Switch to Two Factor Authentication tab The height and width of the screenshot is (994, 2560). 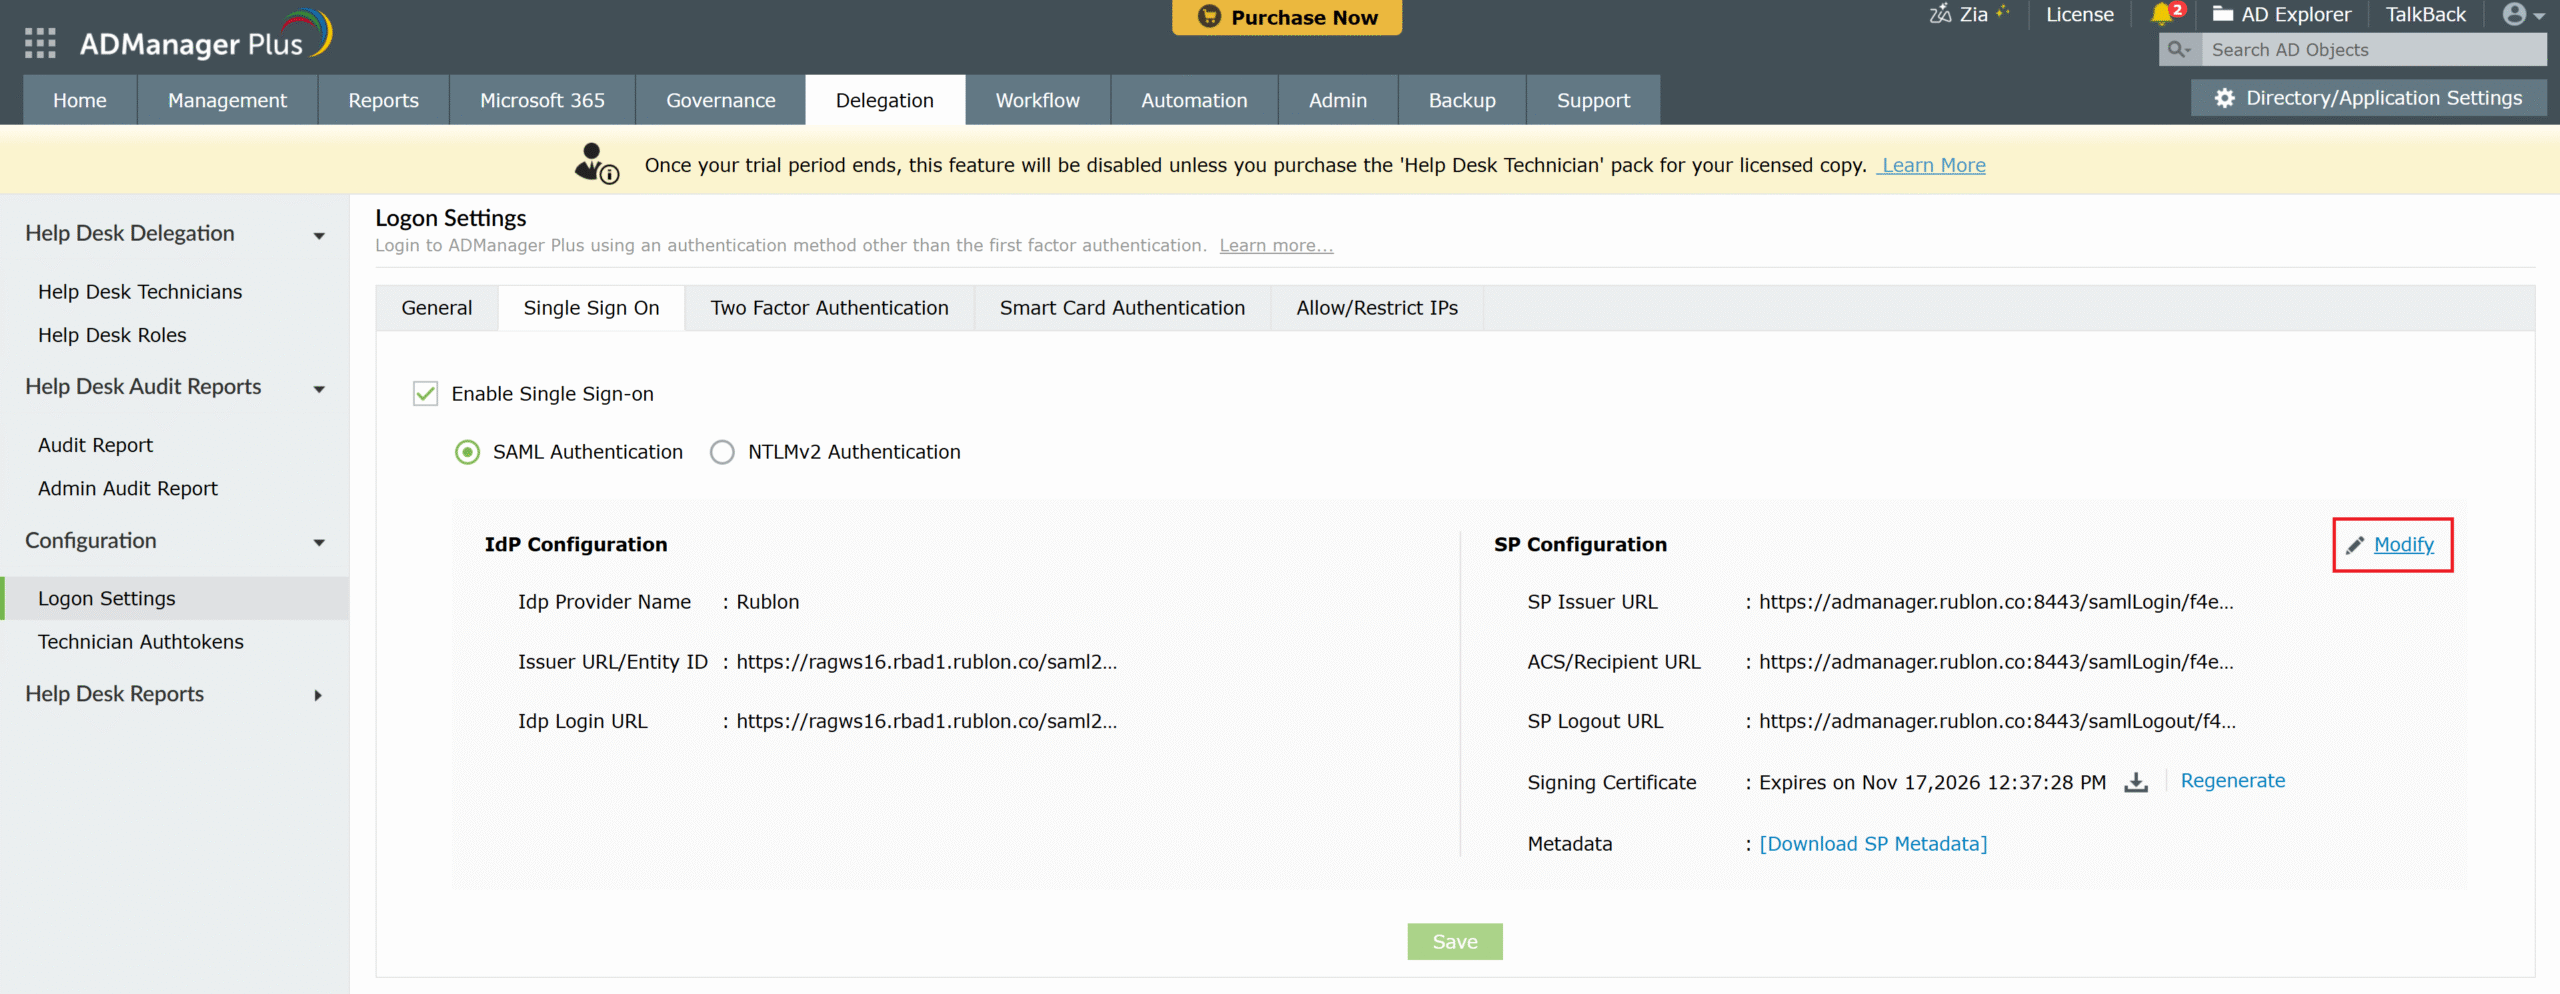tap(829, 308)
